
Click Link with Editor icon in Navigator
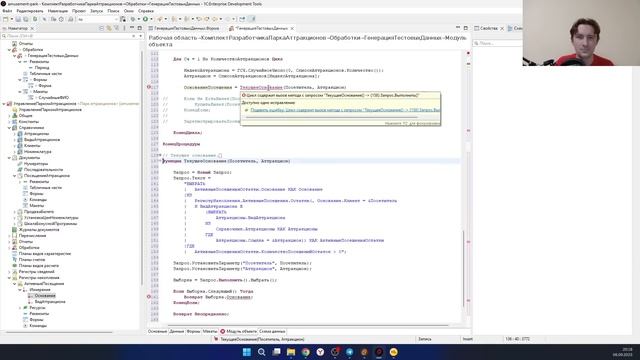[x=109, y=28]
